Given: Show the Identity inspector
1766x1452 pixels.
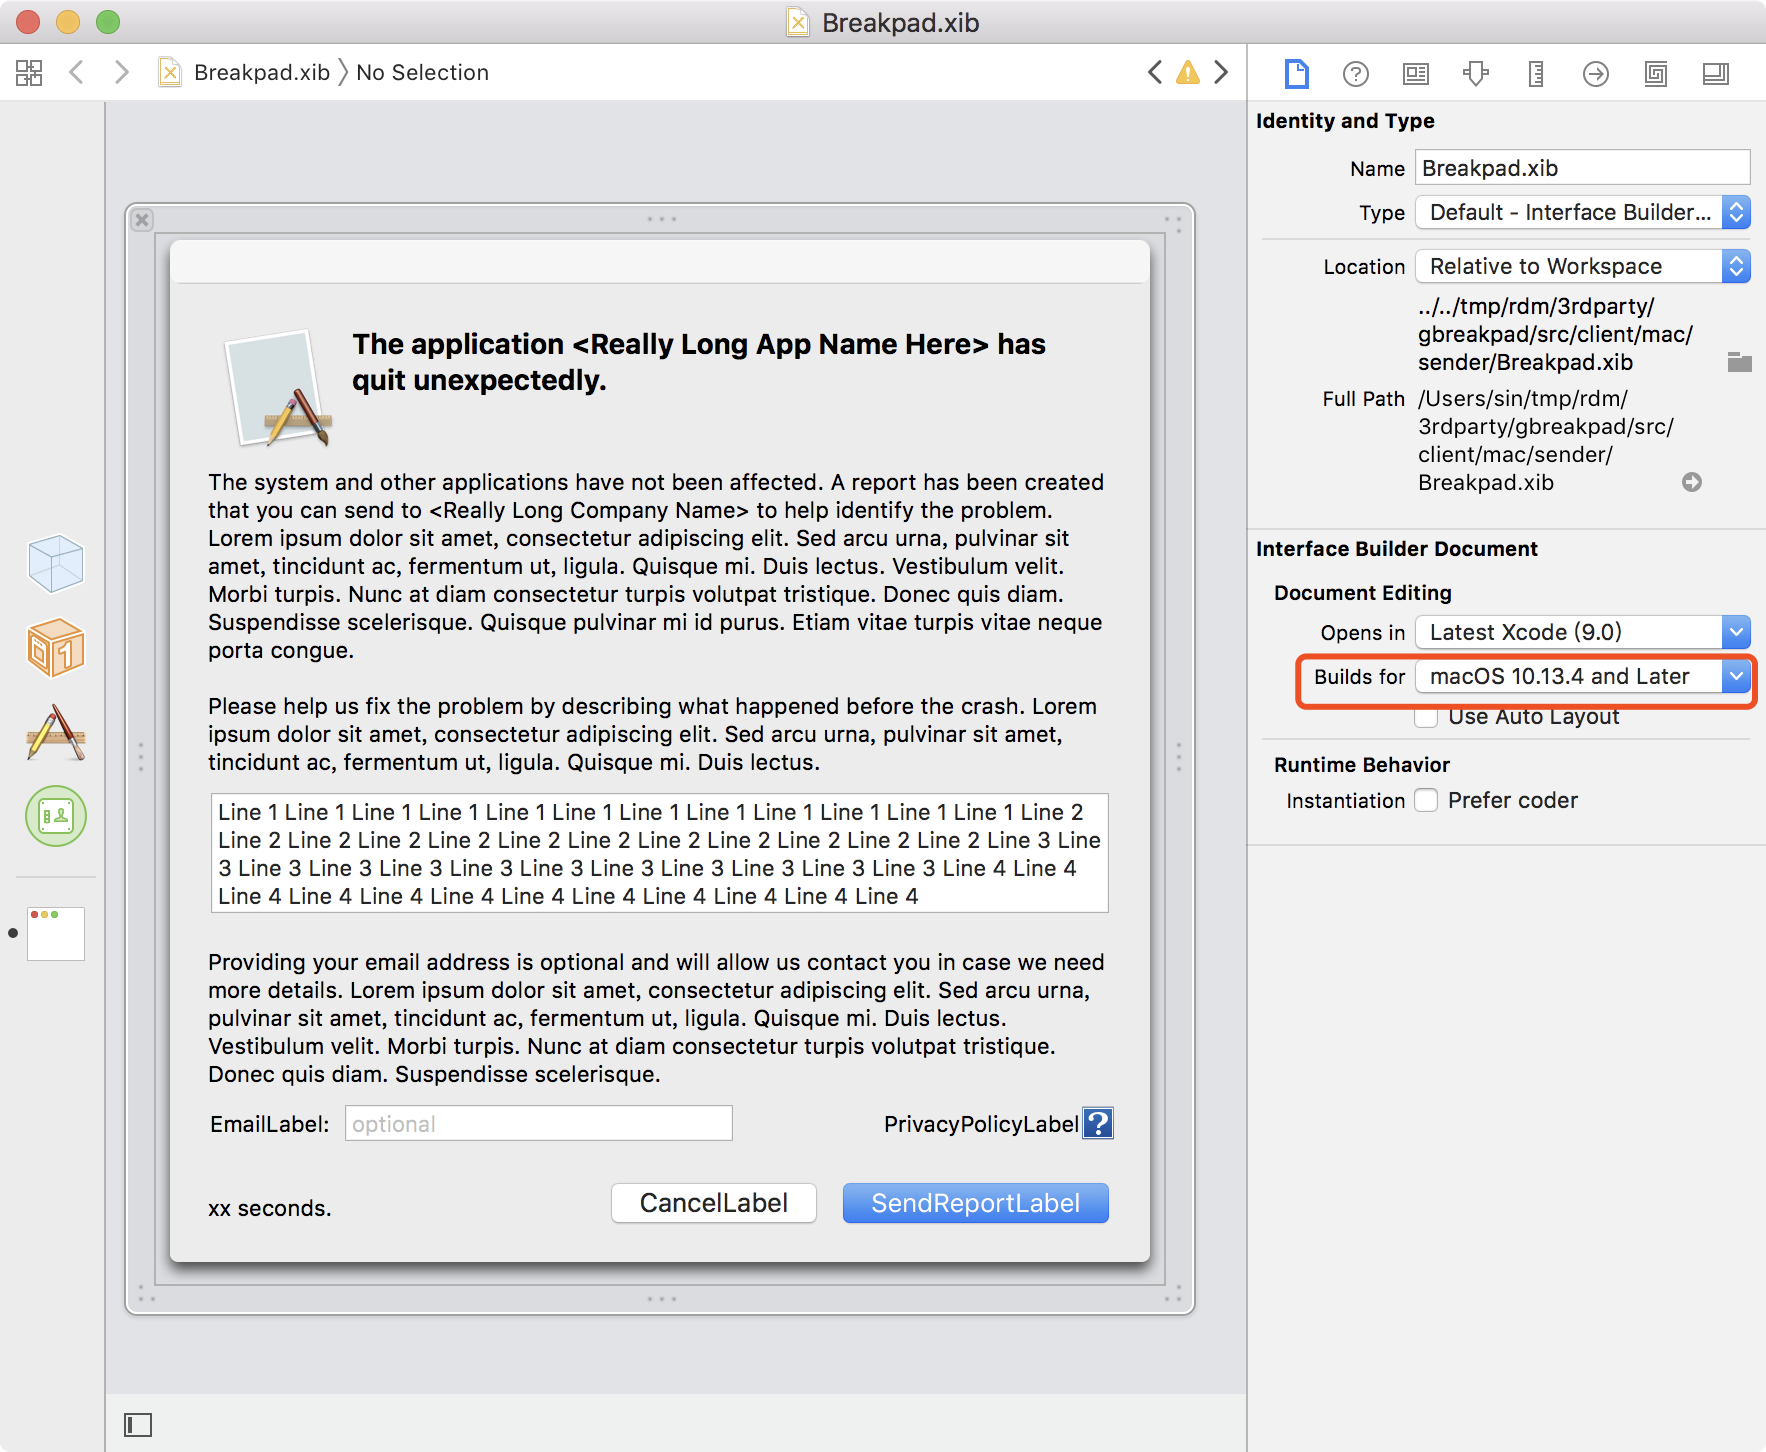Looking at the screenshot, I should [1416, 73].
